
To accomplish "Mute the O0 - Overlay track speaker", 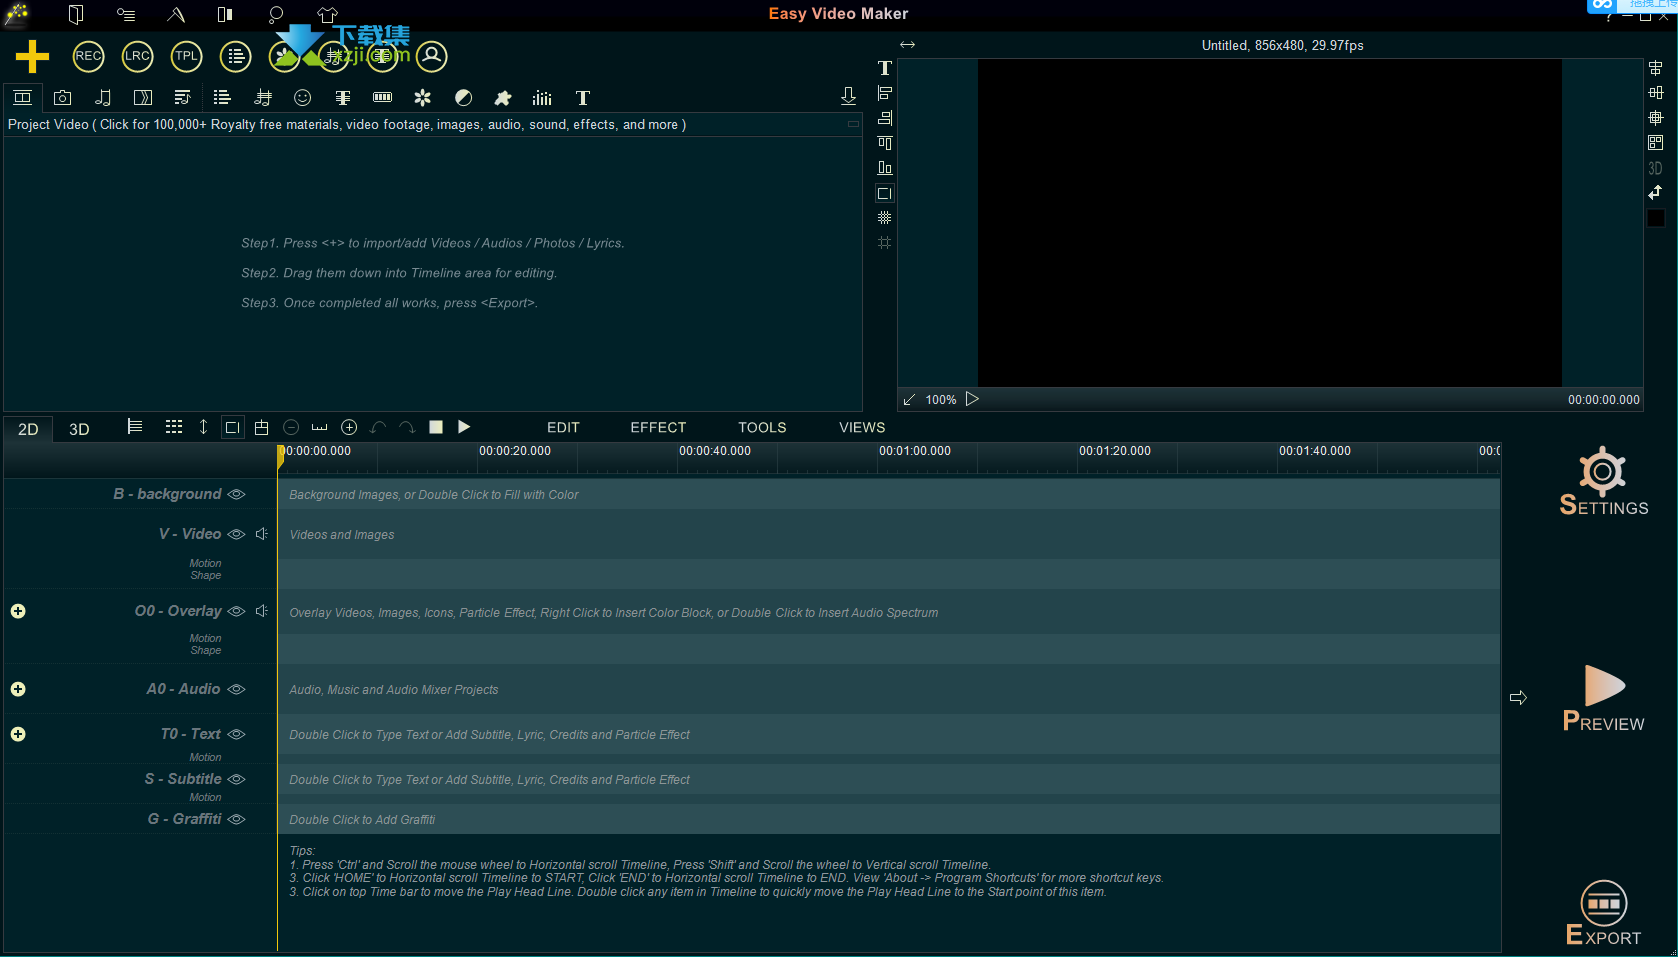I will point(261,611).
